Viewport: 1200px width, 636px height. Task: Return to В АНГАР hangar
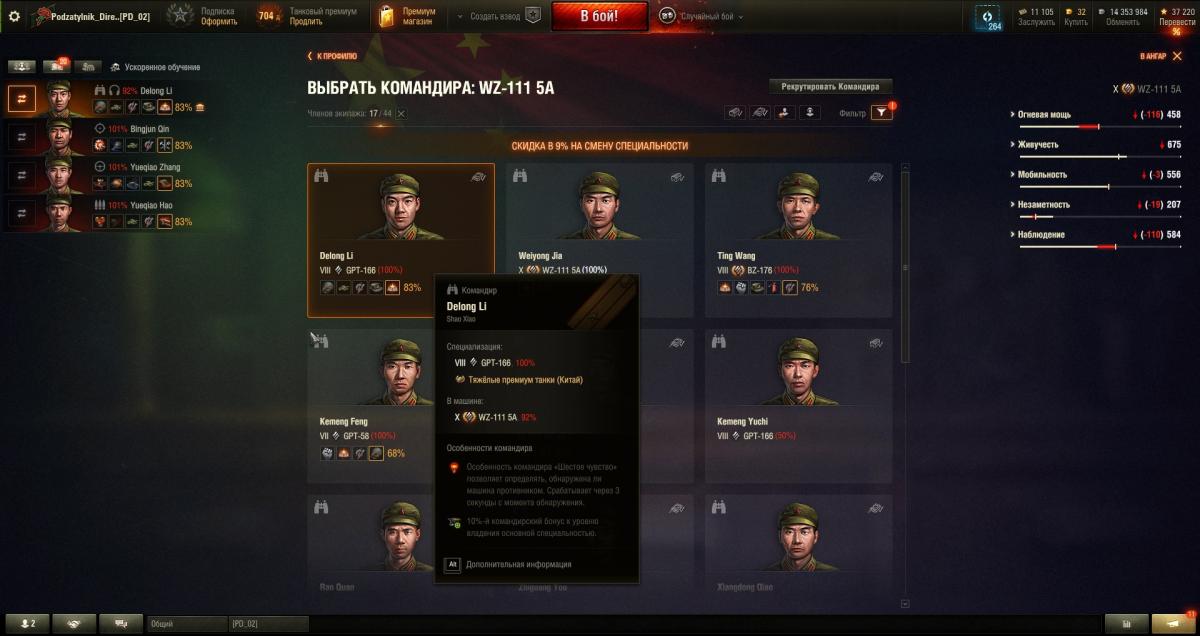[1158, 57]
